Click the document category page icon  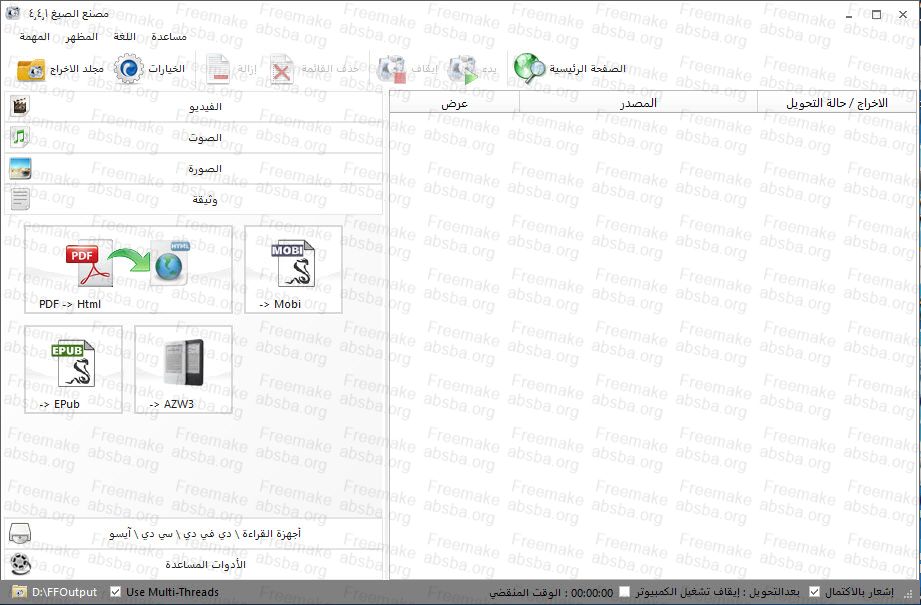pos(20,199)
